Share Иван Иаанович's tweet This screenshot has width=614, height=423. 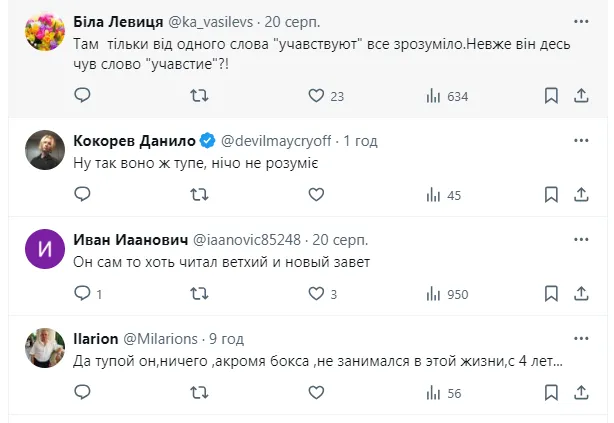(582, 294)
